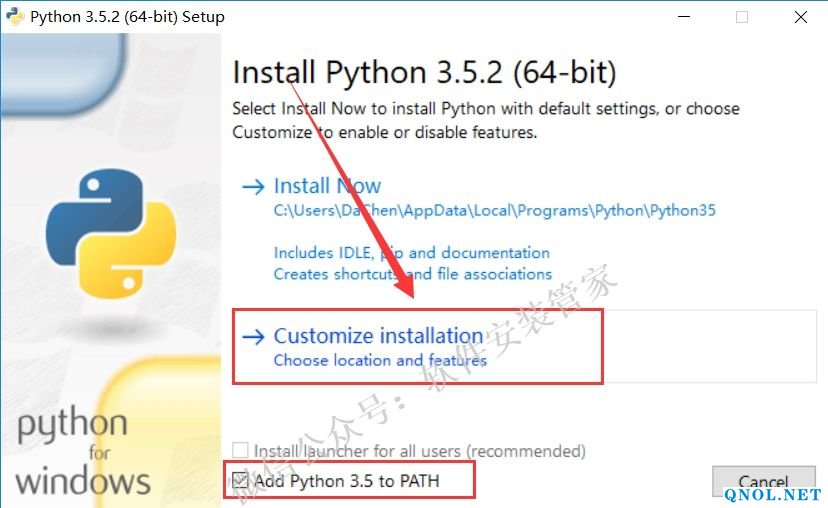Click 'Includes IDLE, pip and documentation' text
Viewport: 828px width, 508px height.
point(411,253)
